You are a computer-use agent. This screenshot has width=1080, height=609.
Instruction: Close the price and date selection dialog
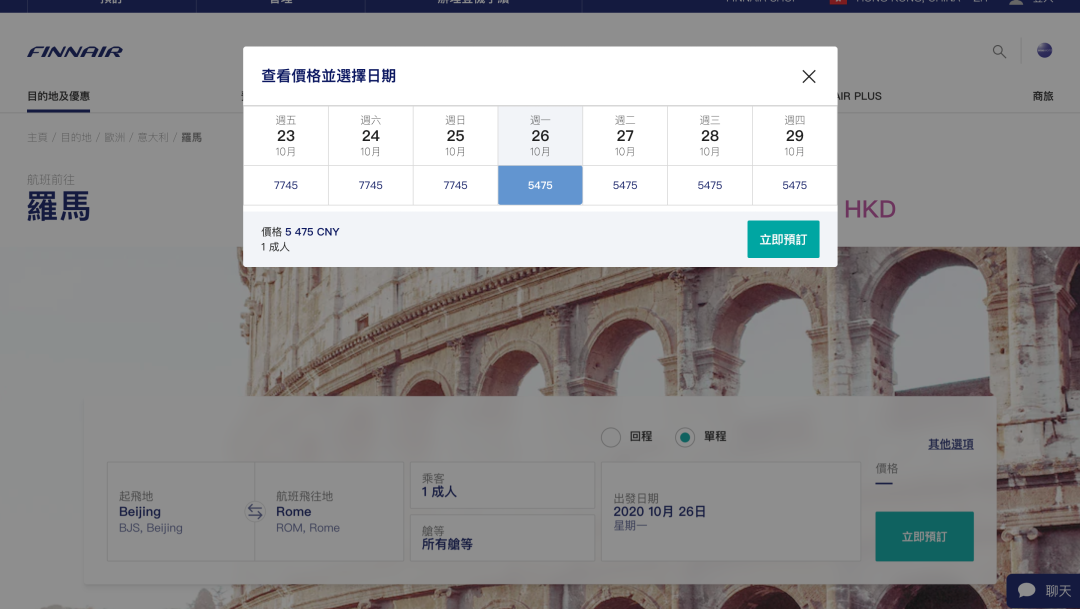pos(809,76)
